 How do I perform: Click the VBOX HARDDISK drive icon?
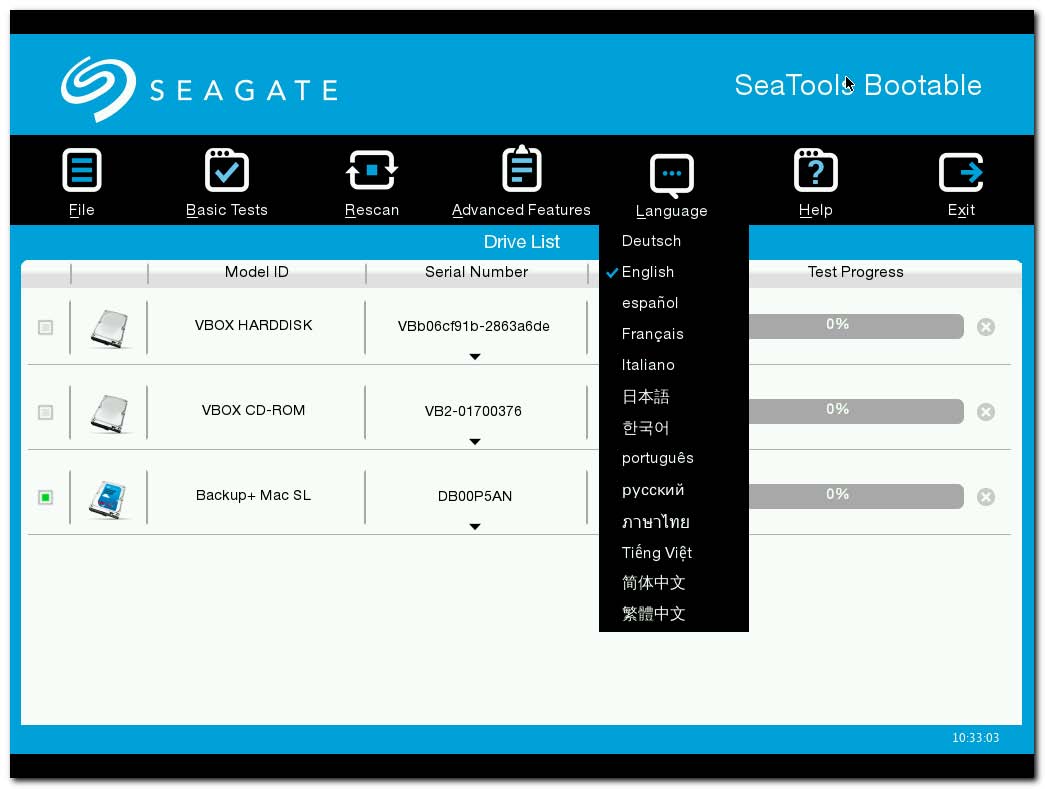108,326
